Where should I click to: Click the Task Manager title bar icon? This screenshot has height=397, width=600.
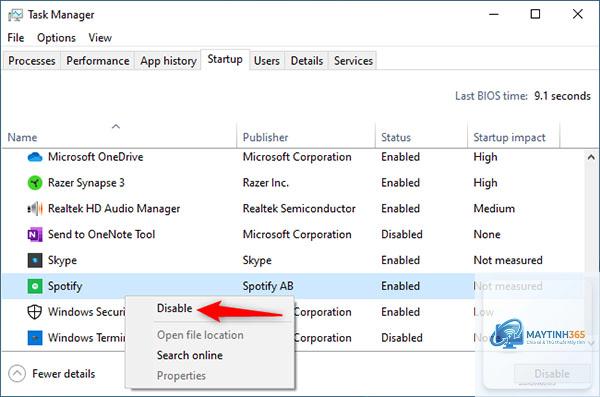pyautogui.click(x=15, y=15)
